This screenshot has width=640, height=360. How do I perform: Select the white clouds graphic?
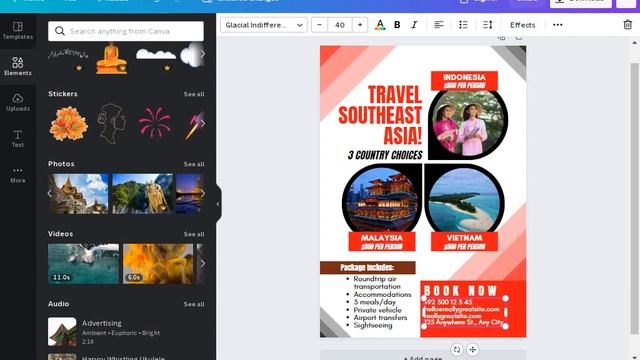pos(156,55)
